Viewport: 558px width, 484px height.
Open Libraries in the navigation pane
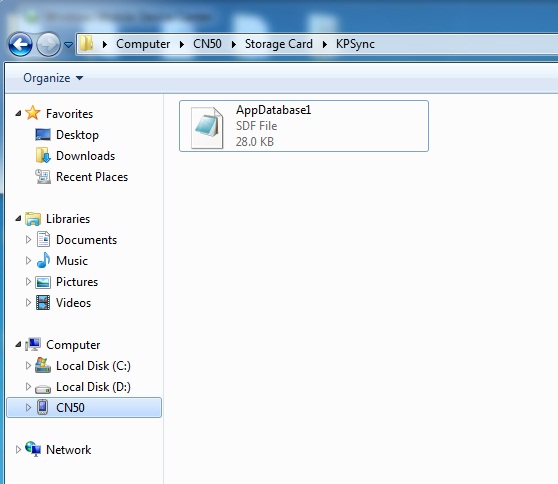[68, 219]
